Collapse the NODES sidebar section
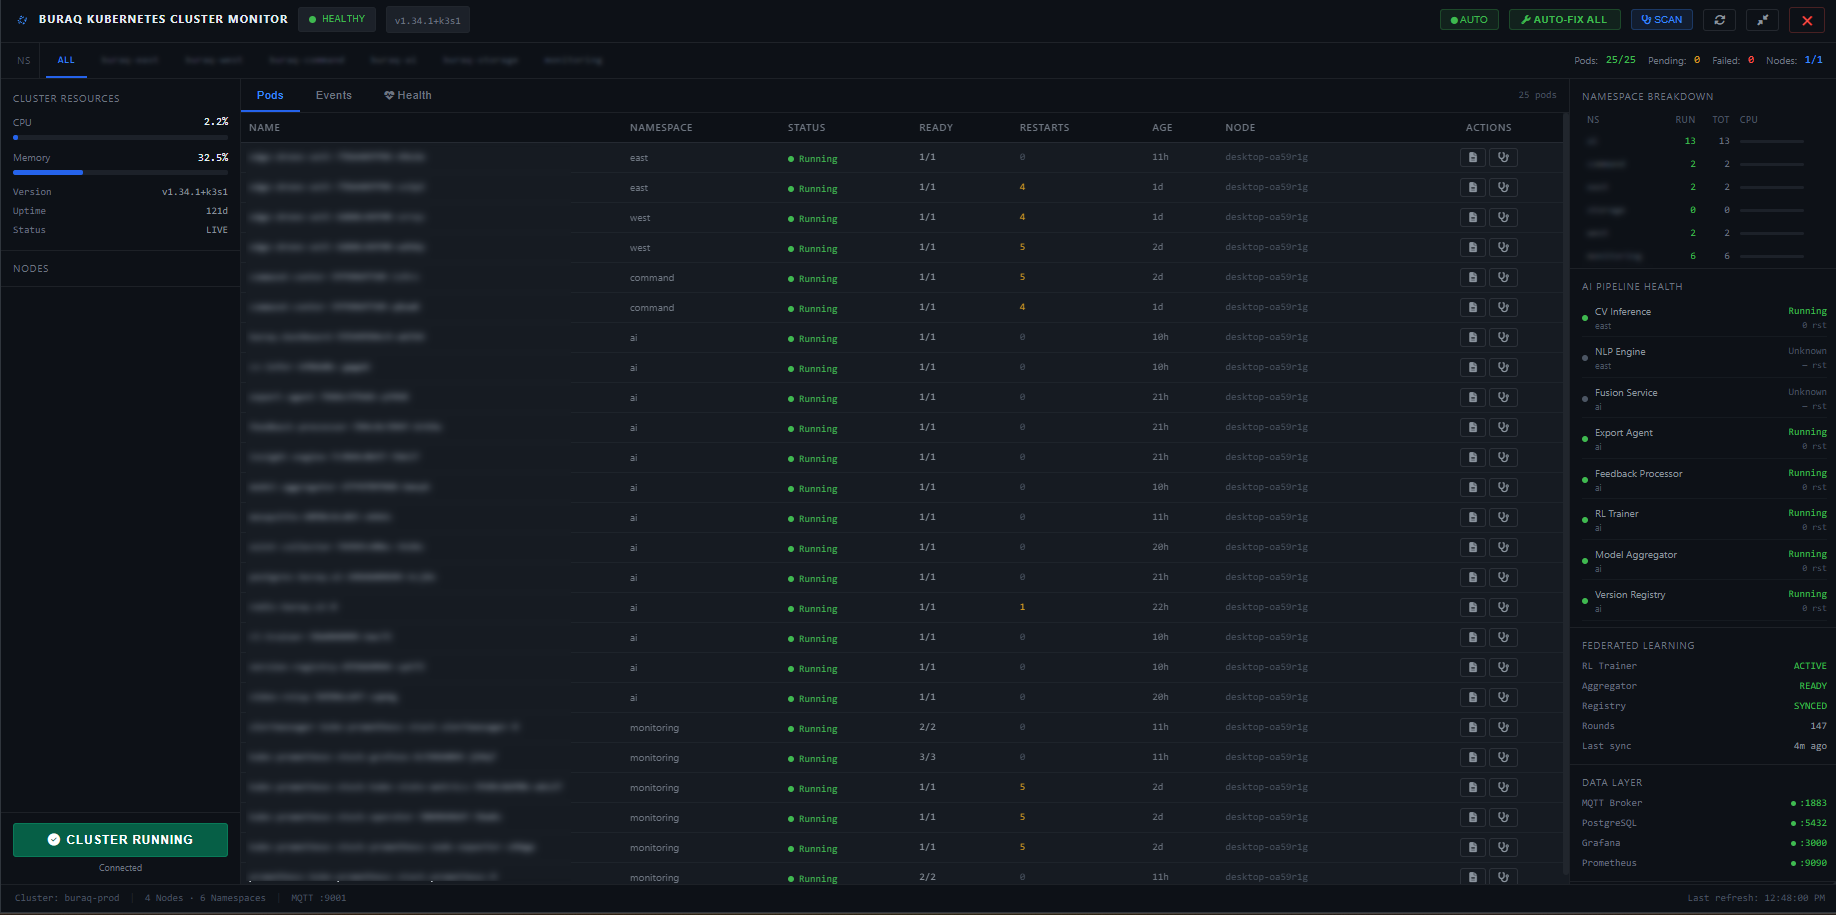 pos(31,268)
